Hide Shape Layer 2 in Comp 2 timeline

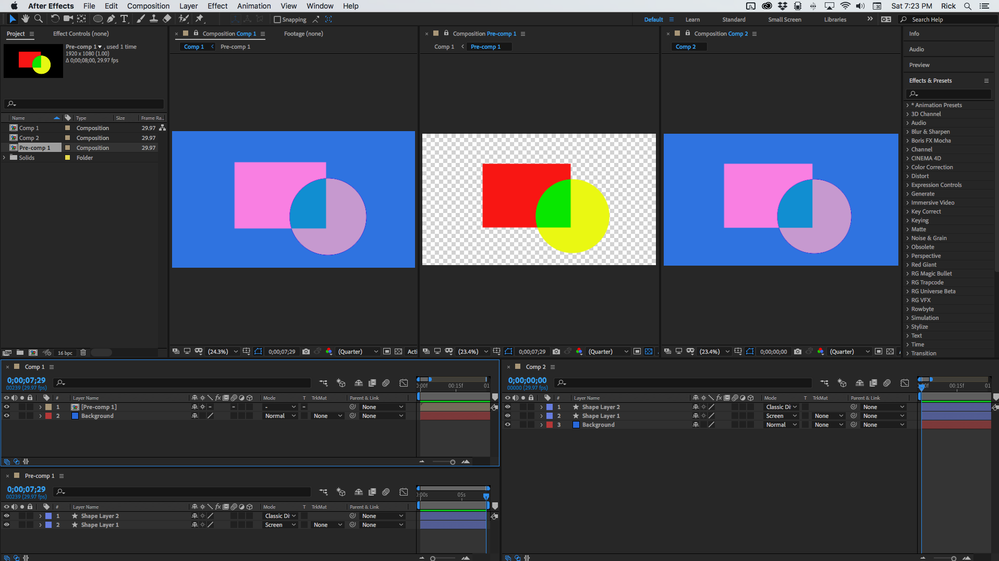pyautogui.click(x=507, y=407)
